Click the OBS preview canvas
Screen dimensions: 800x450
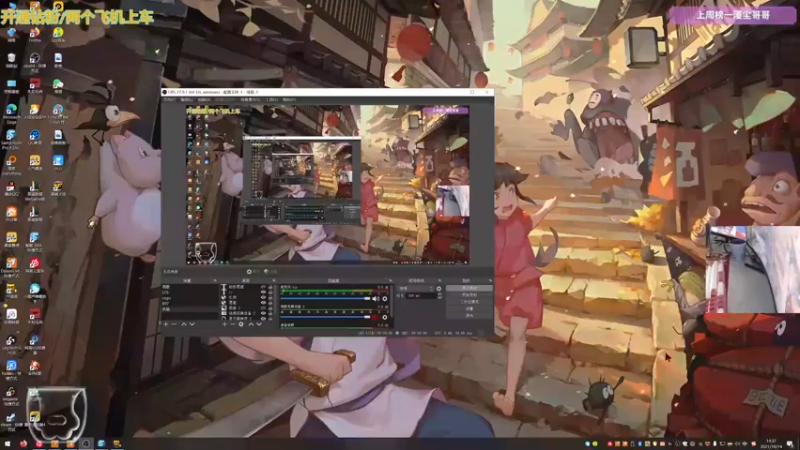(x=328, y=184)
